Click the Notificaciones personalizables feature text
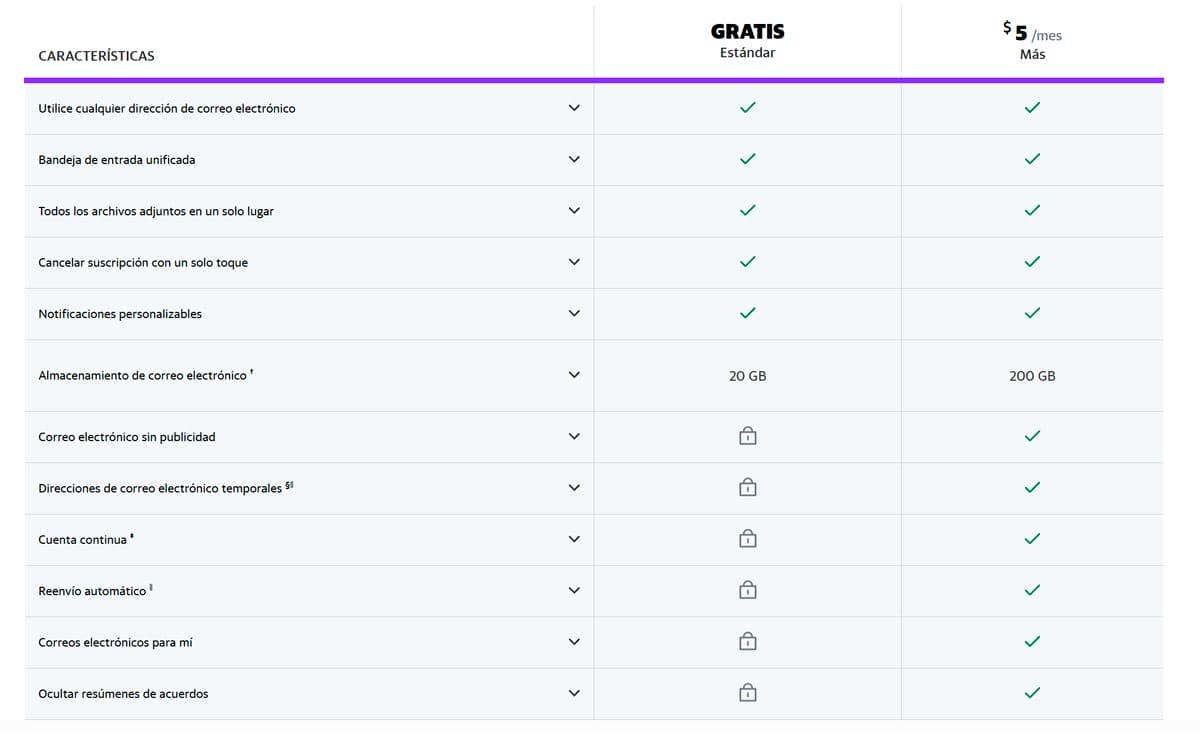 point(120,314)
